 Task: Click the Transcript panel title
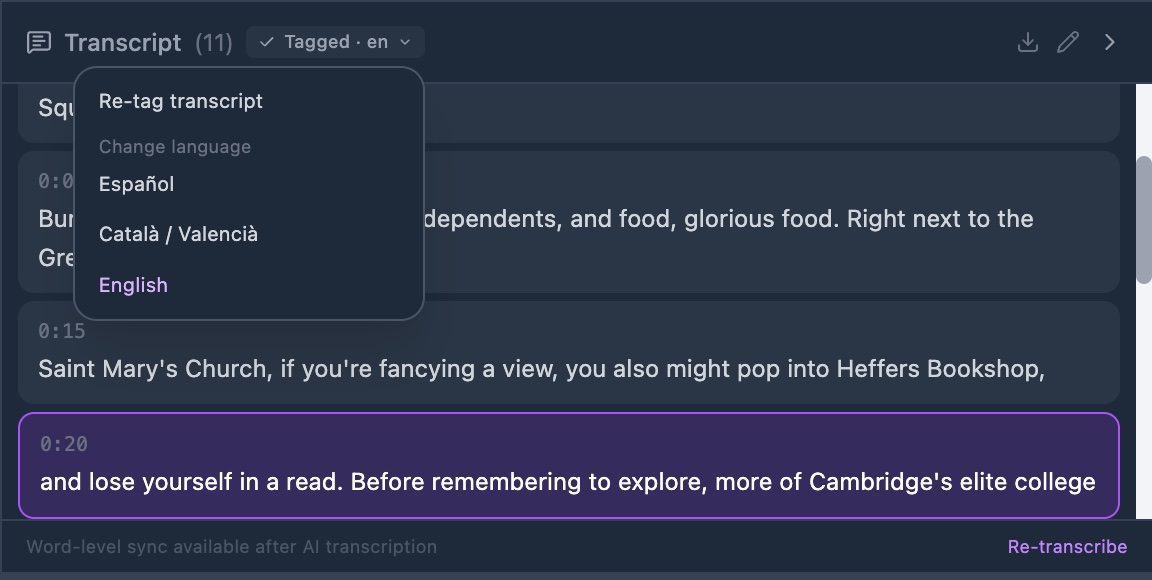point(123,43)
